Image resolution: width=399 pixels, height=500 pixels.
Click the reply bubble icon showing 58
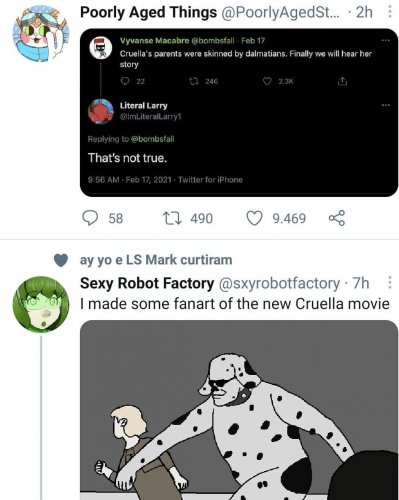[x=90, y=218]
